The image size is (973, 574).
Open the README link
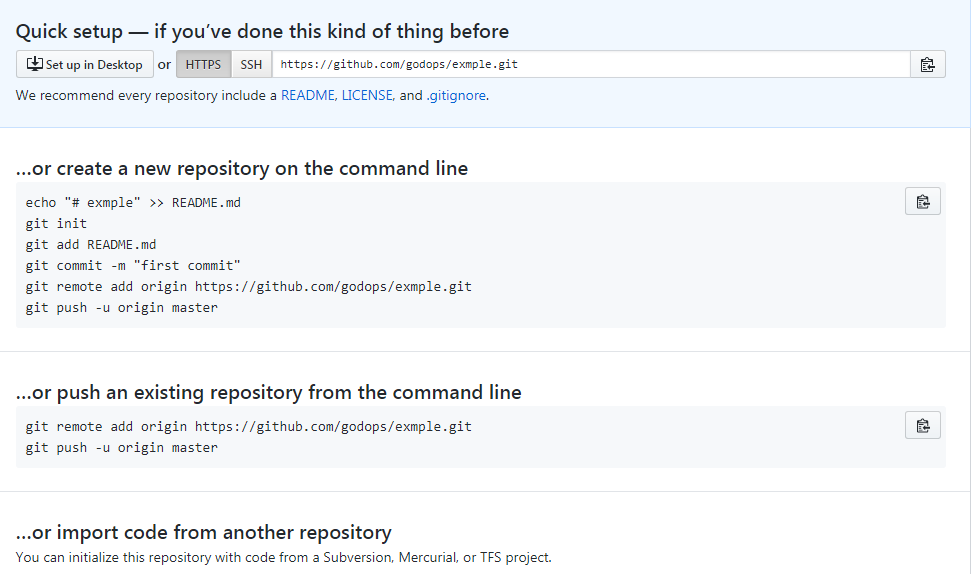[308, 96]
